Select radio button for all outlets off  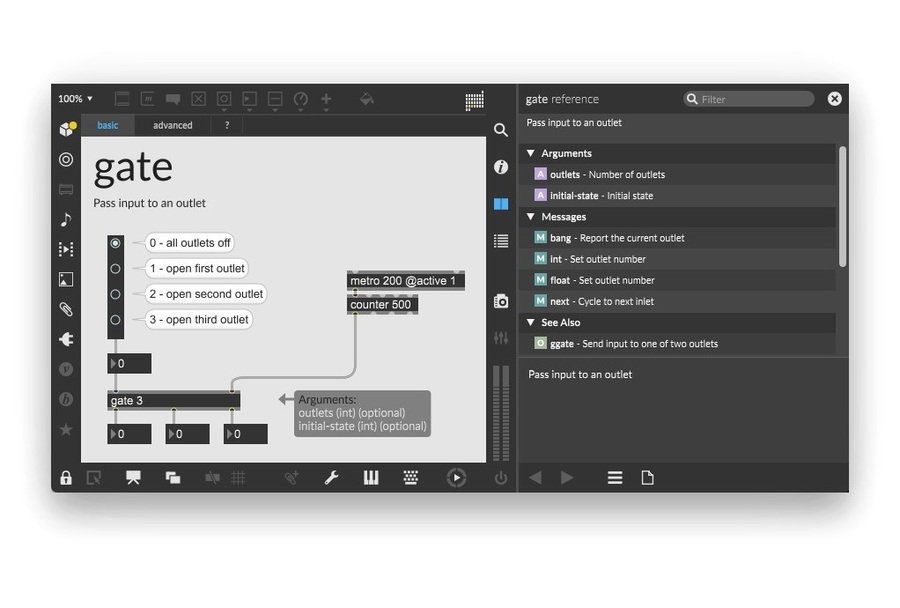click(x=116, y=243)
